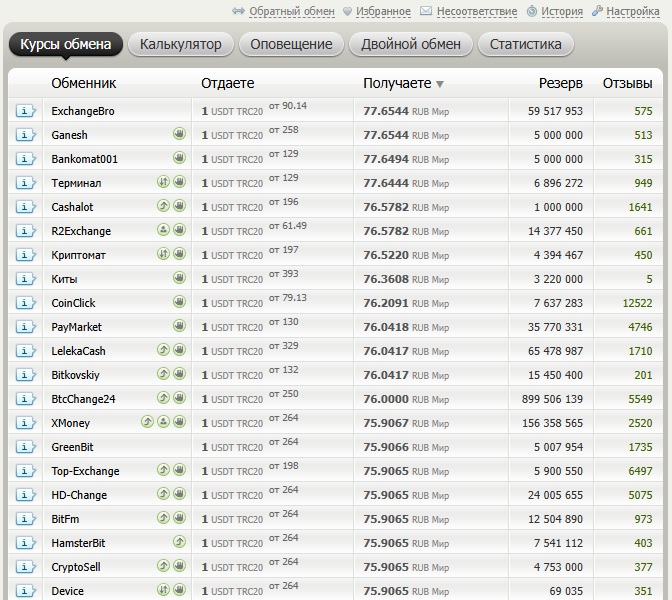Open info icon for GreenBit row
Viewport: 672px width, 600px height.
(x=25, y=447)
